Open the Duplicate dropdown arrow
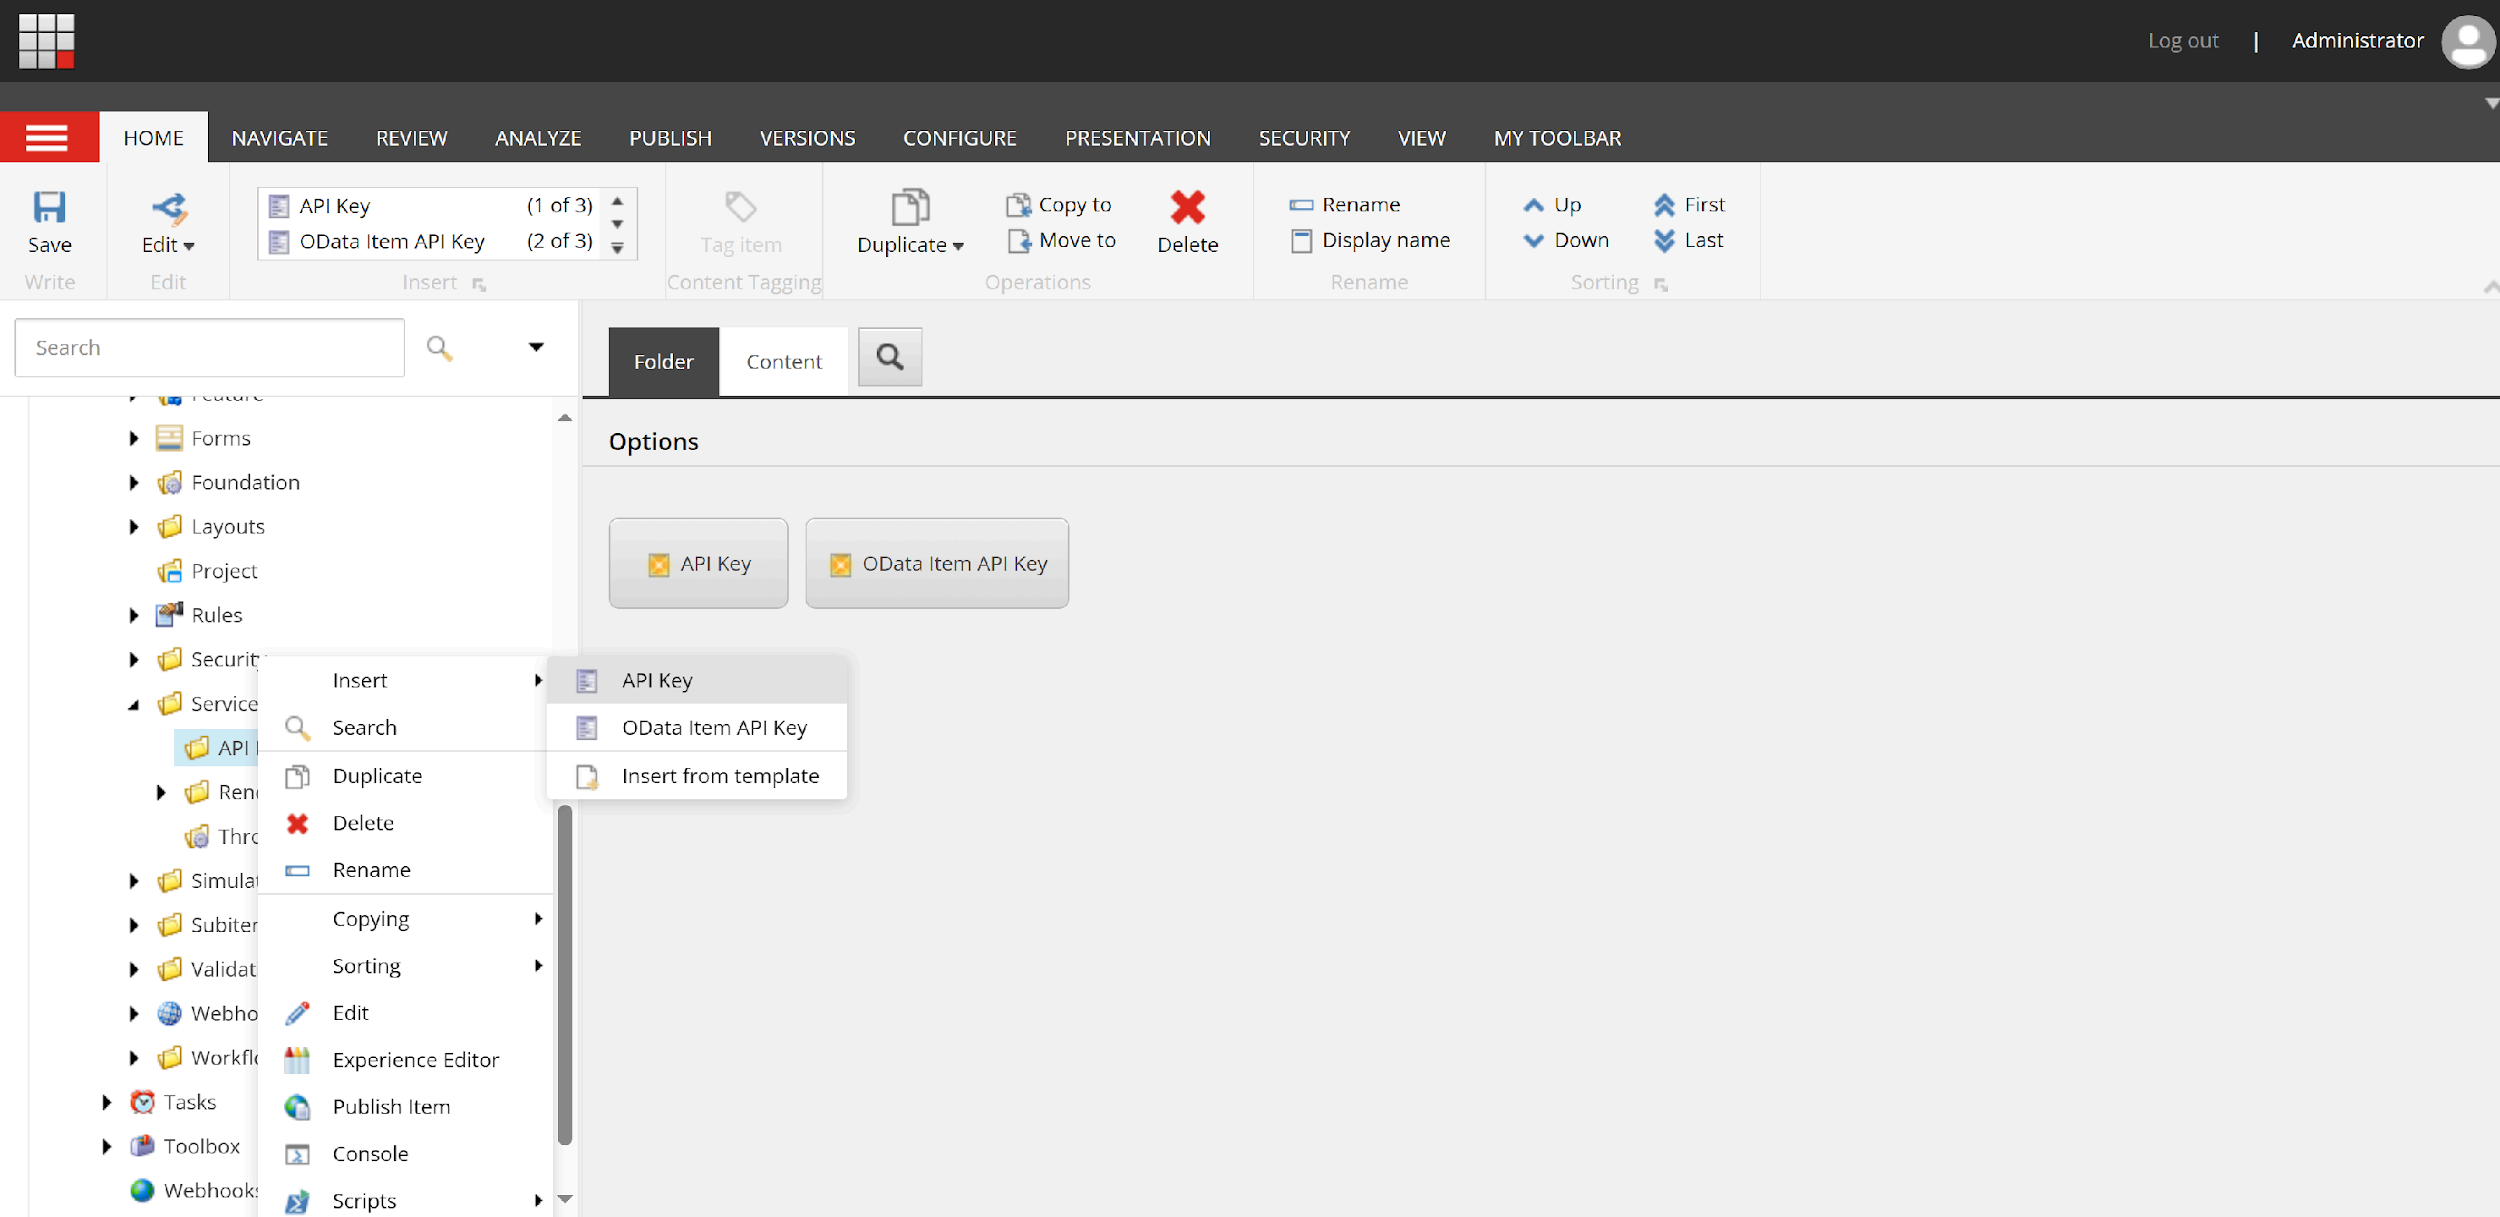Image resolution: width=2500 pixels, height=1217 pixels. coord(958,246)
